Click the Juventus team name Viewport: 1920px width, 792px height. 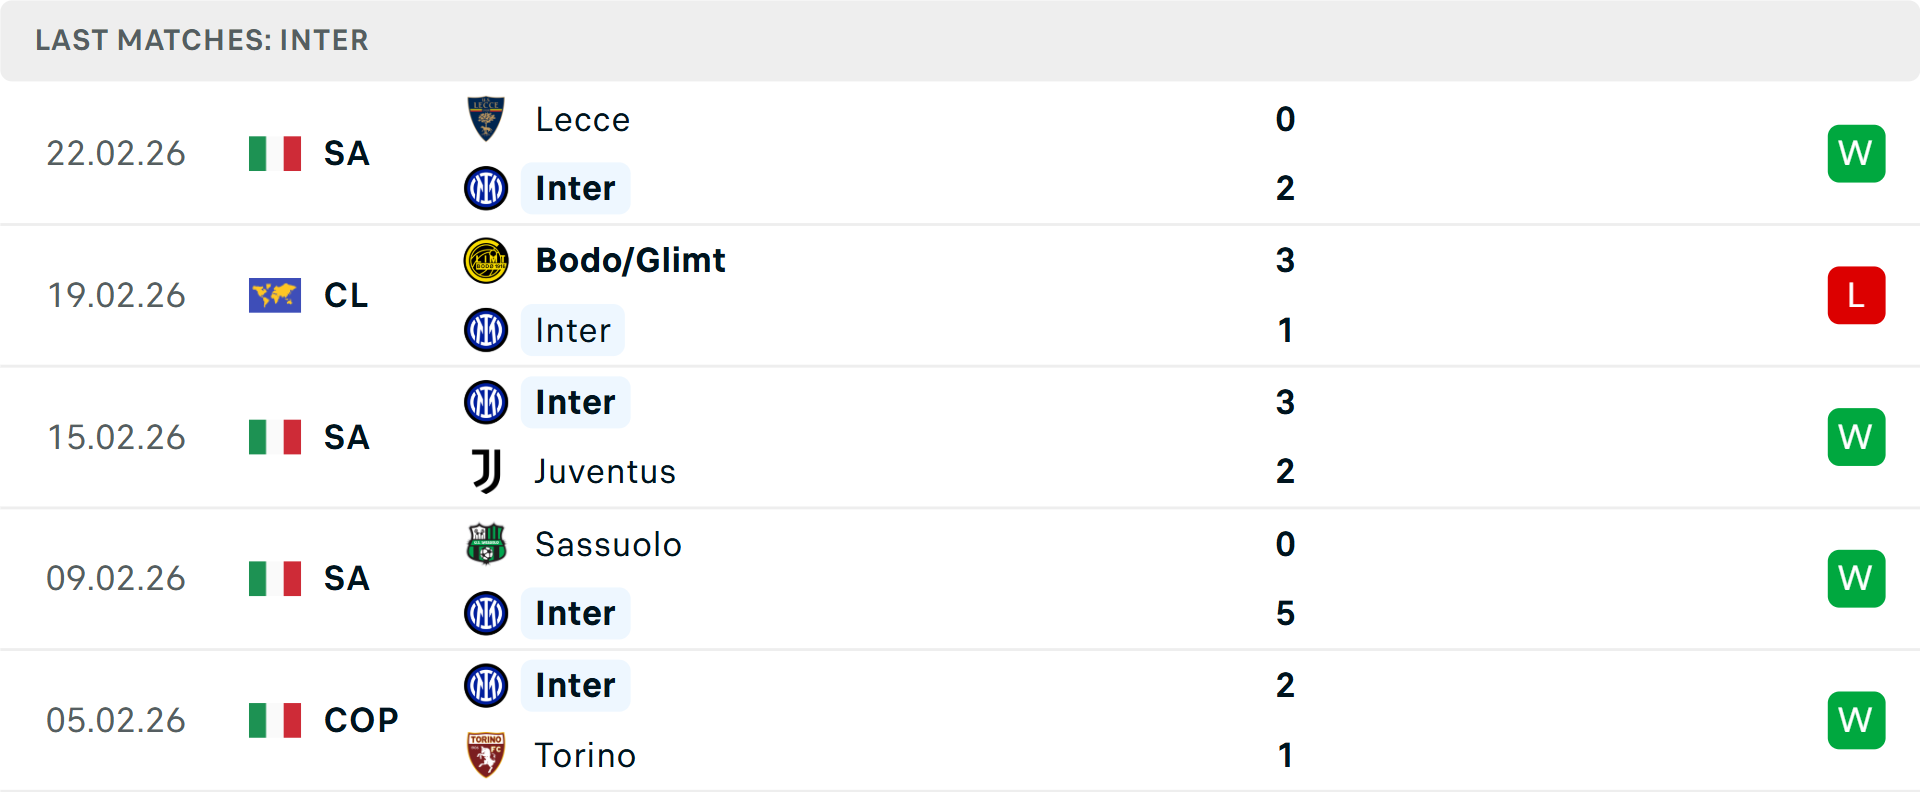pyautogui.click(x=604, y=471)
